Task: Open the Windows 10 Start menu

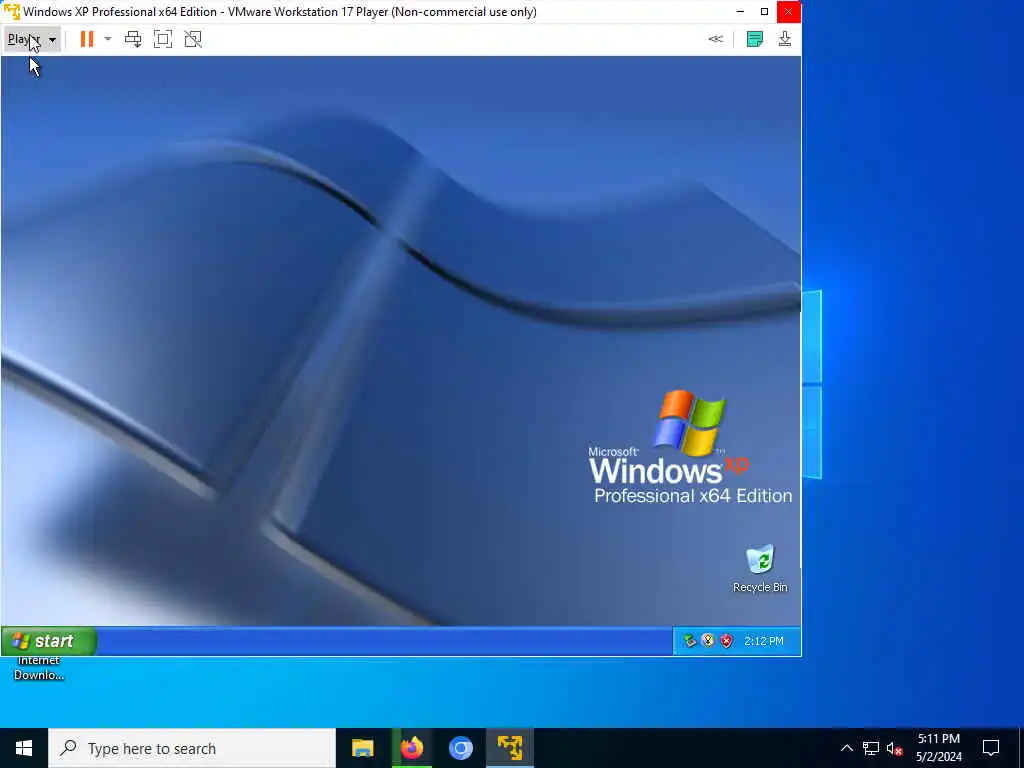Action: point(24,748)
